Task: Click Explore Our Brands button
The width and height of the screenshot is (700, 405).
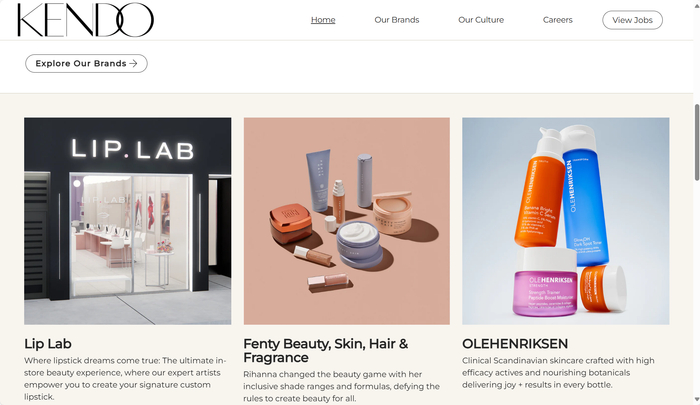Action: point(86,63)
